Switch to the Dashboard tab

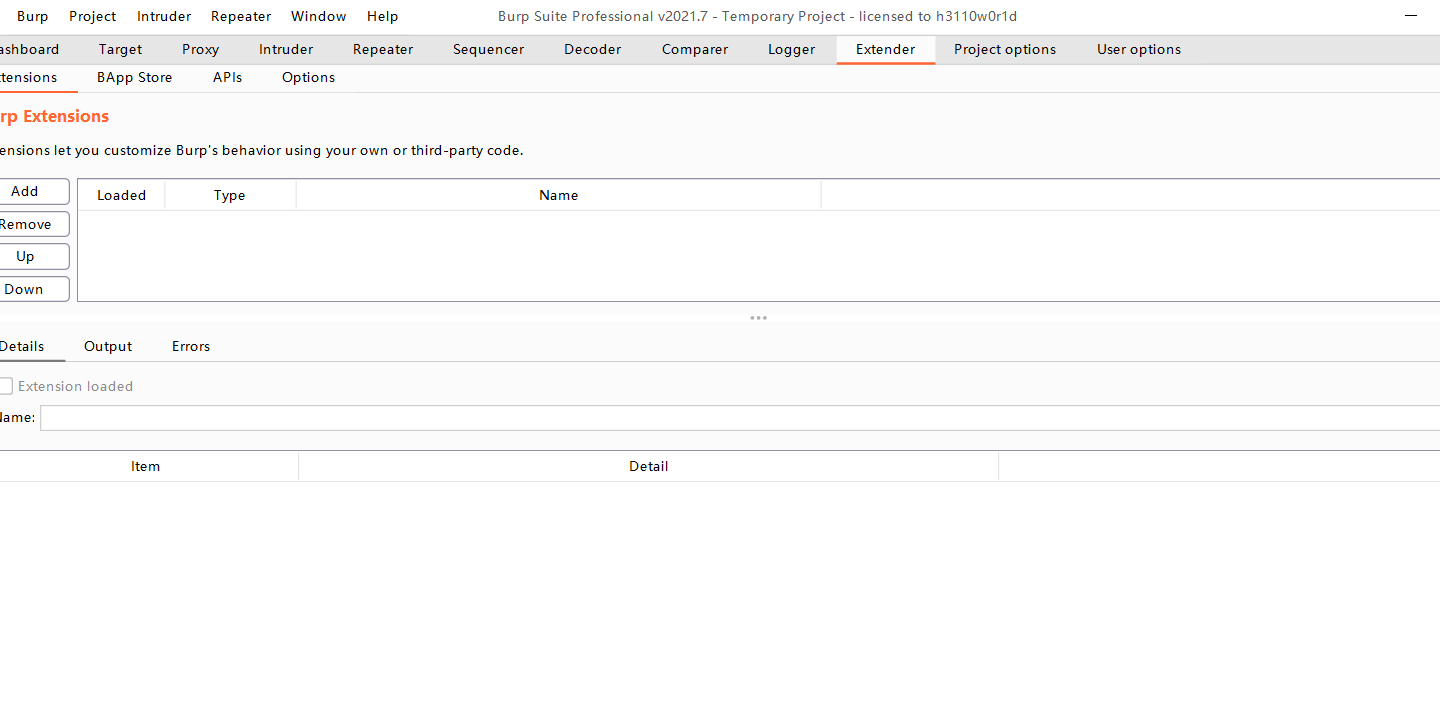(x=30, y=49)
